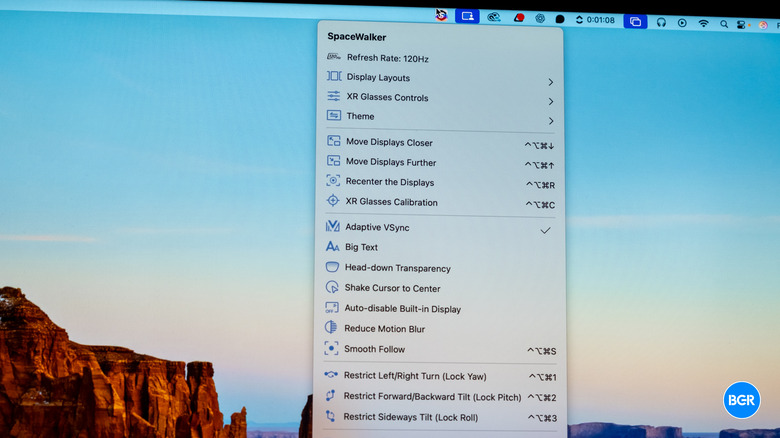This screenshot has width=780, height=438.
Task: Click the Head-down Transparency icon
Action: point(332,267)
